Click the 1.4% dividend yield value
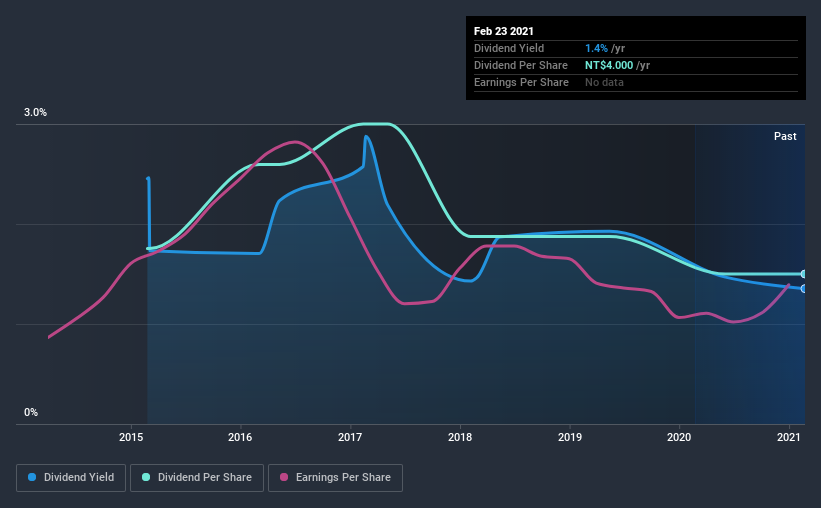Viewport: 821px width, 508px height. coord(596,48)
